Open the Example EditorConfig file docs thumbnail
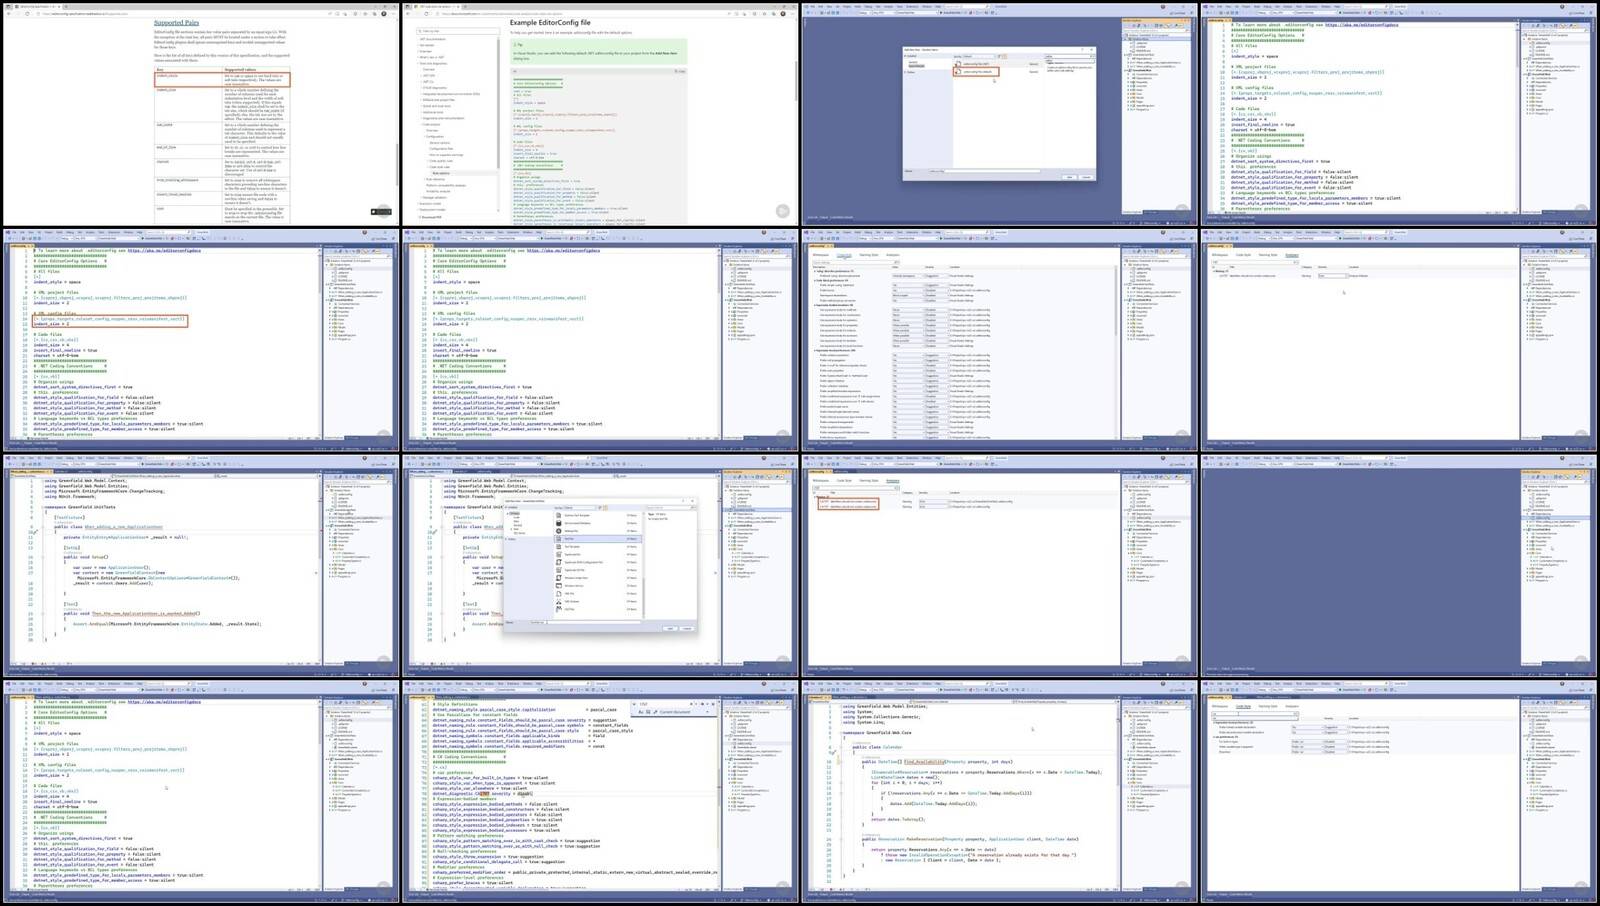1600x906 pixels. point(600,114)
